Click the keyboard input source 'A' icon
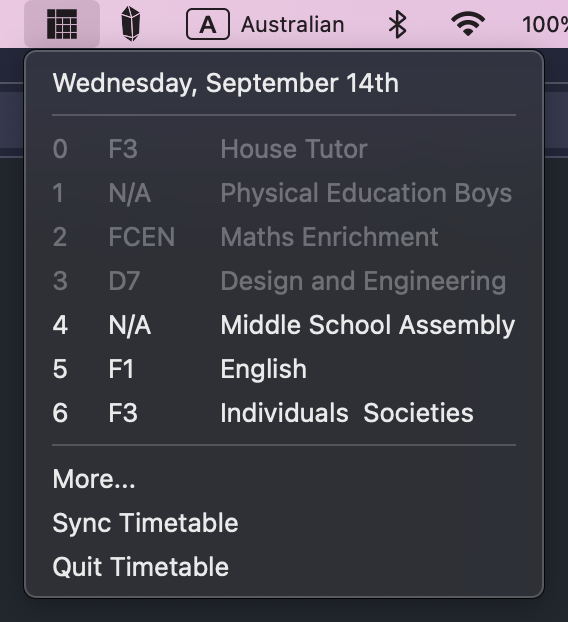Viewport: 568px width, 622px height. (x=208, y=25)
